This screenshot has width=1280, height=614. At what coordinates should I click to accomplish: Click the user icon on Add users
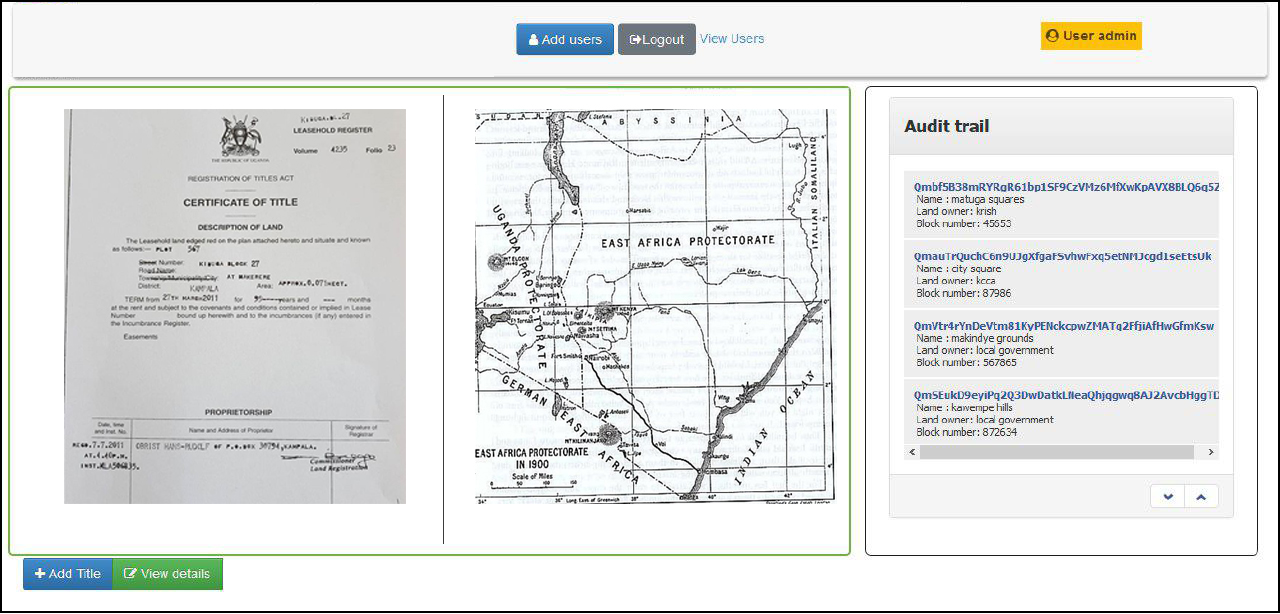pos(534,40)
